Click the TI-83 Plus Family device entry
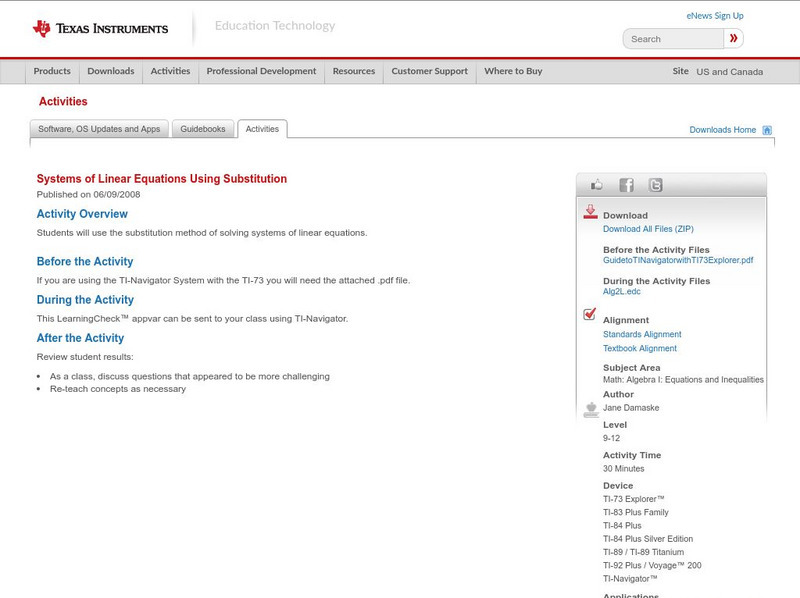The width and height of the screenshot is (800, 598). coord(636,512)
